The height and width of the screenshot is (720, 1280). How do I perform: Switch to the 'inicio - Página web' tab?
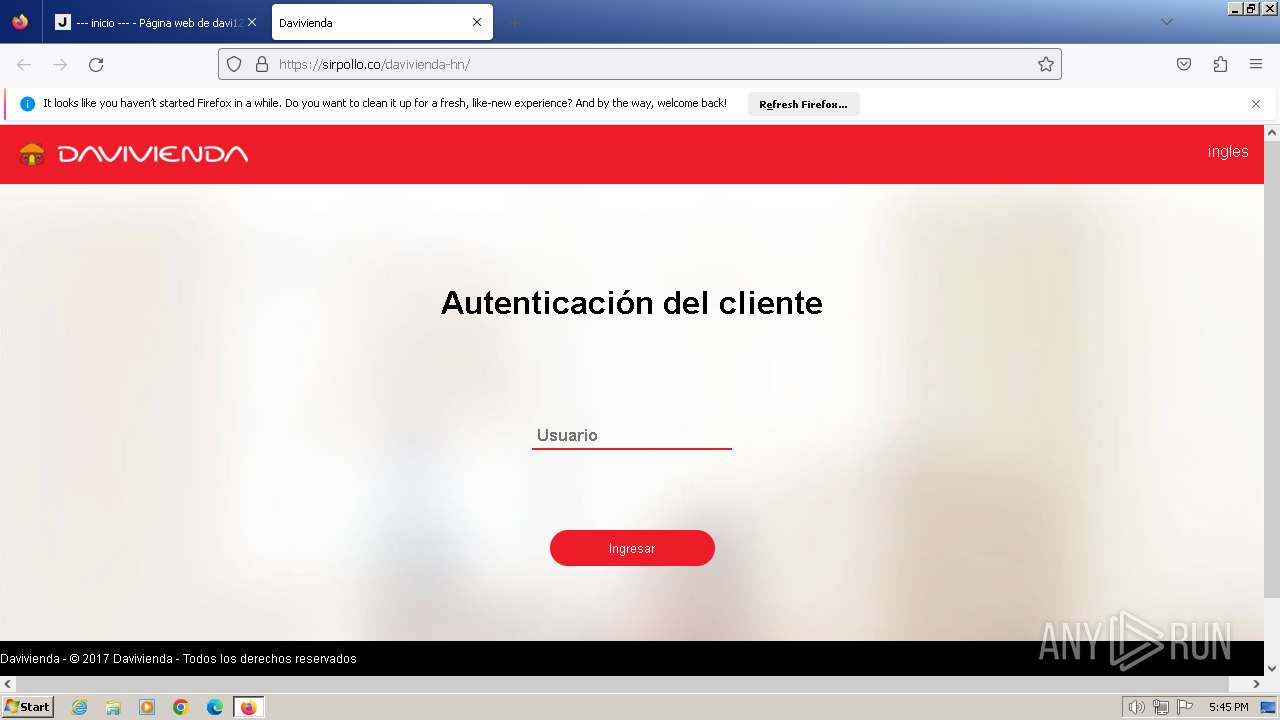157,22
